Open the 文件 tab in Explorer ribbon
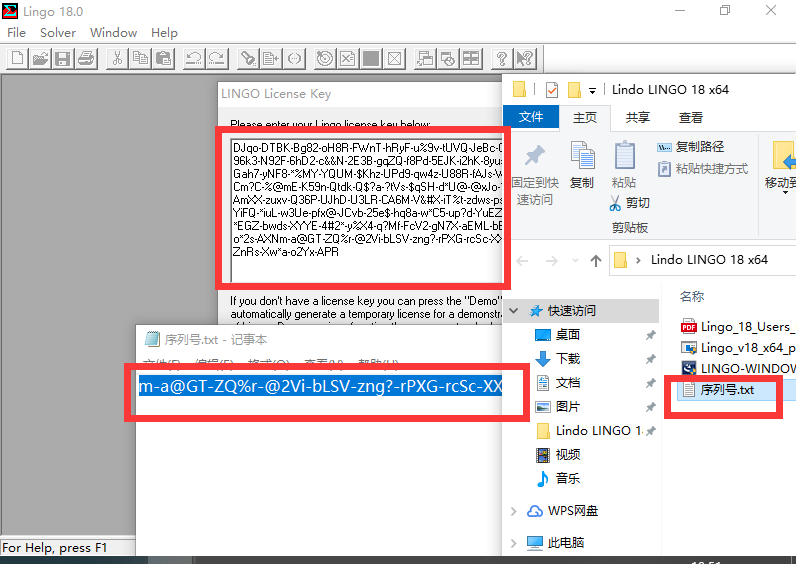The width and height of the screenshot is (796, 564). pos(531,117)
